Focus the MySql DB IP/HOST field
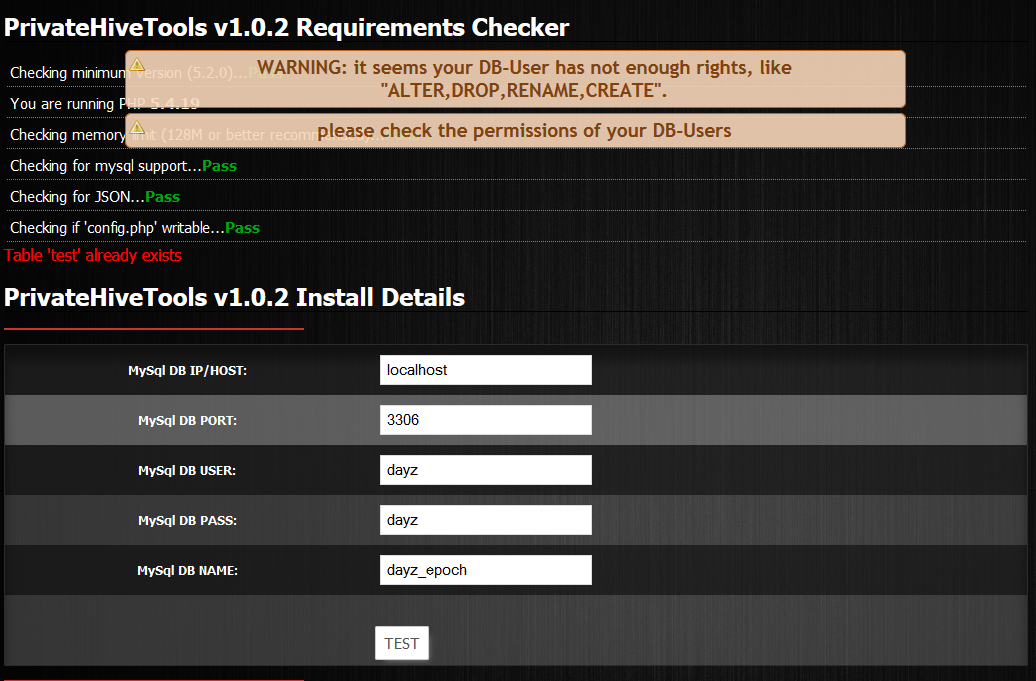 click(486, 370)
